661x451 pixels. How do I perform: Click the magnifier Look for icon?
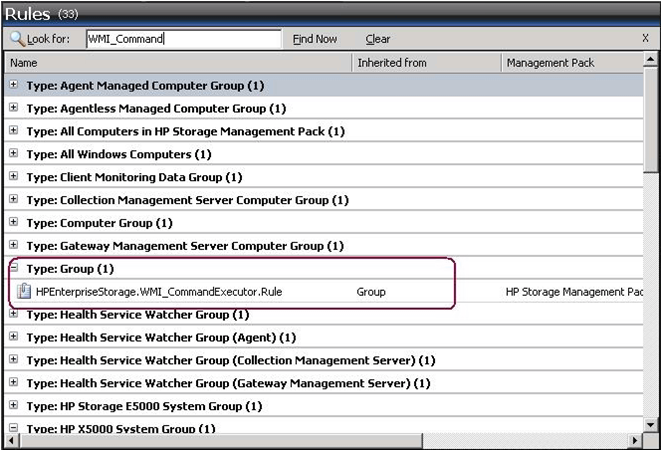[x=17, y=39]
